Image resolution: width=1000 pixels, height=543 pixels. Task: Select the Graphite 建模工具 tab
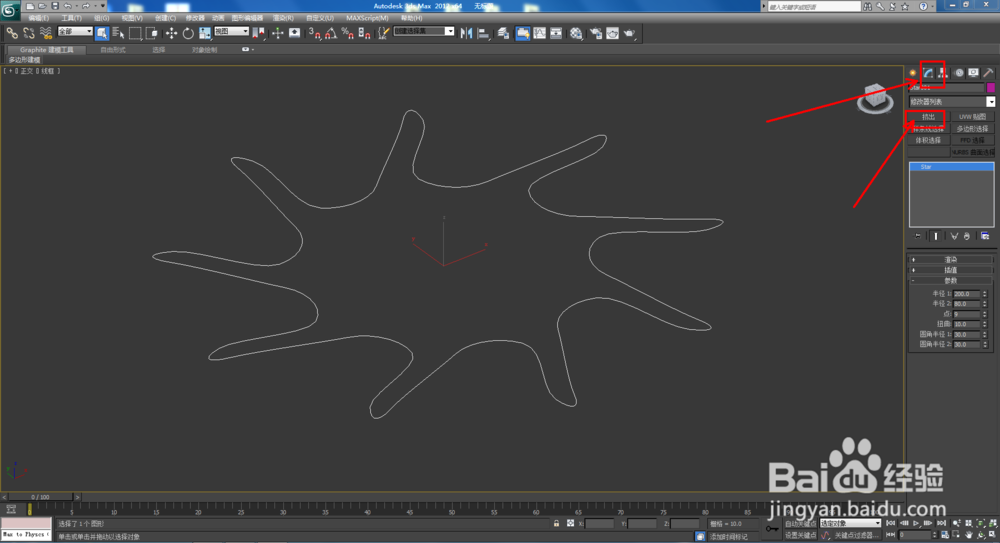(47, 50)
